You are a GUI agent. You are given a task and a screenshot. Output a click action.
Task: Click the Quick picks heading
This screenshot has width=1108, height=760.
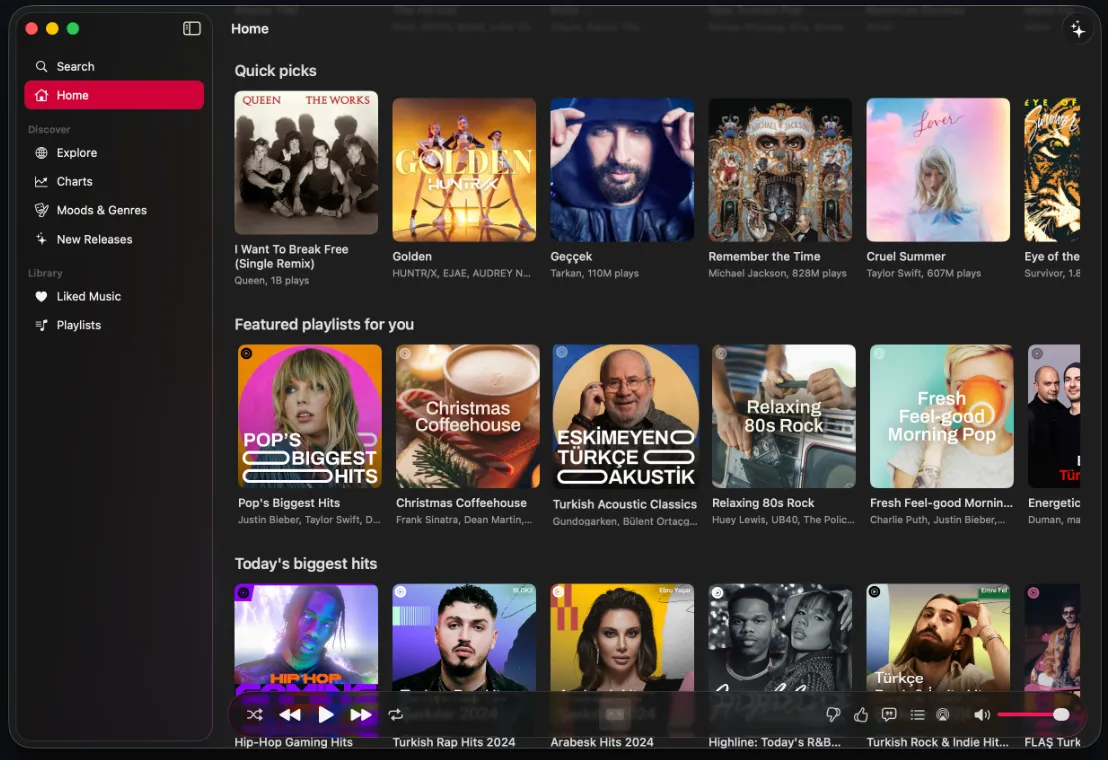(x=276, y=71)
